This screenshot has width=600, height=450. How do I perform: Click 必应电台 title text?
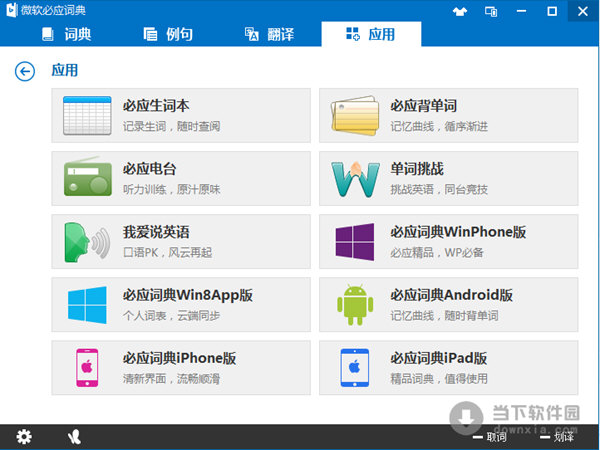[149, 169]
